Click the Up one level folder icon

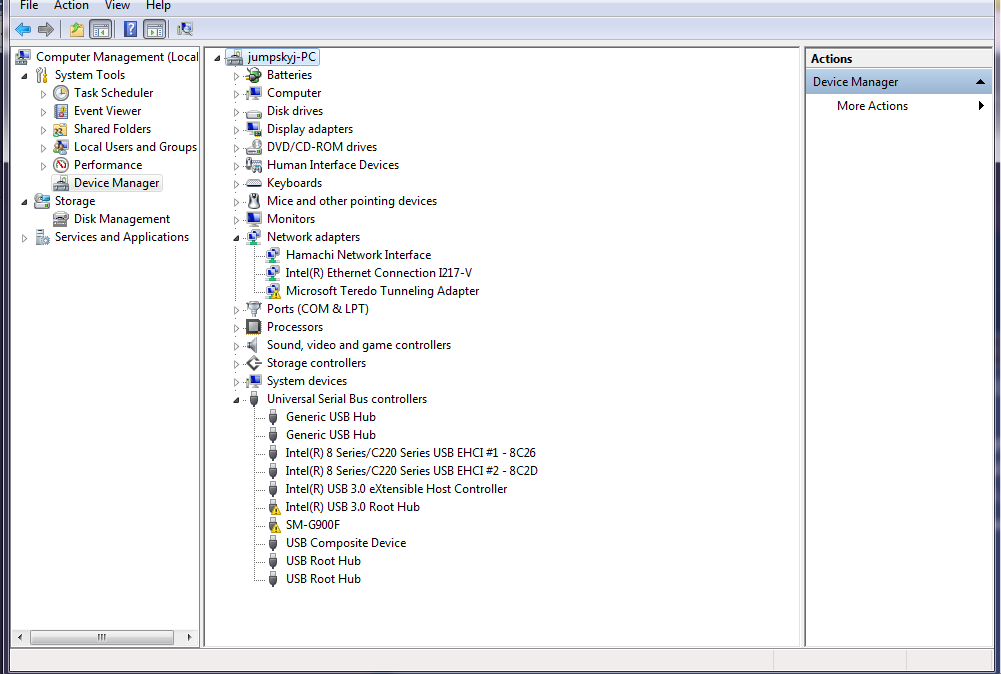click(77, 29)
